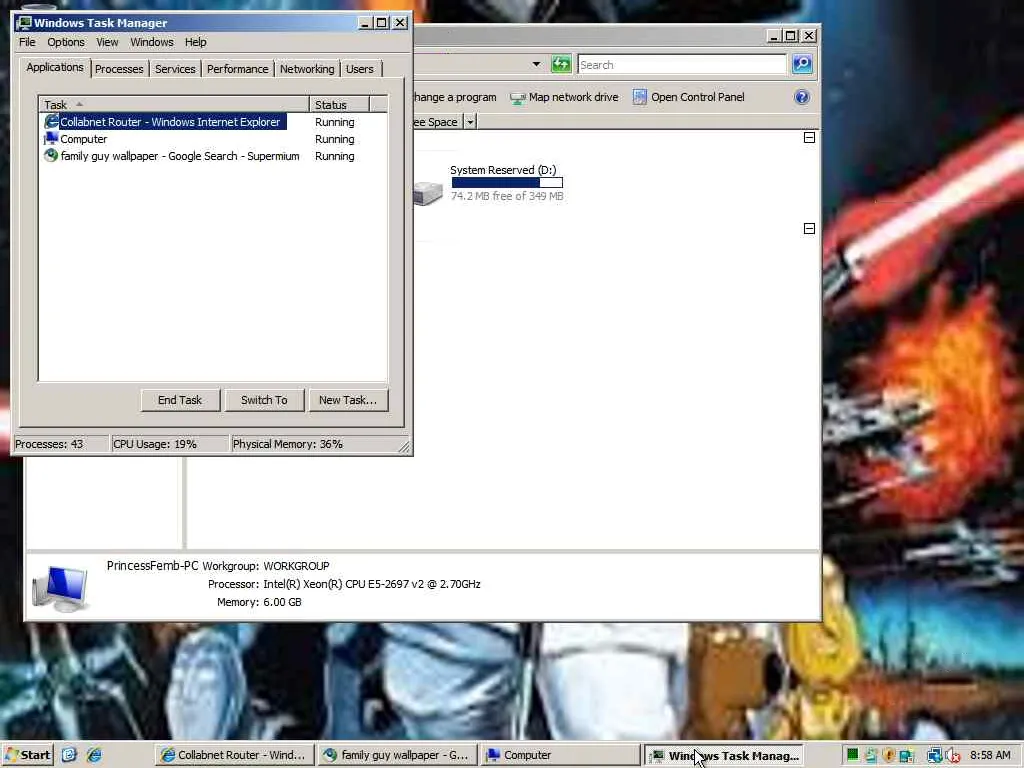Viewport: 1024px width, 768px height.
Task: Switch to the Processes tab
Action: click(x=119, y=69)
